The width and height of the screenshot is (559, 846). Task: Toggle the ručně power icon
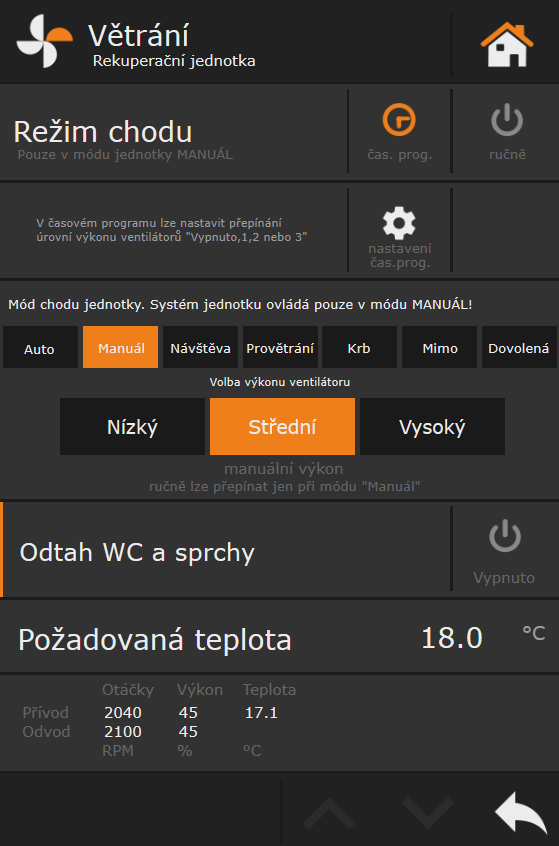(507, 120)
